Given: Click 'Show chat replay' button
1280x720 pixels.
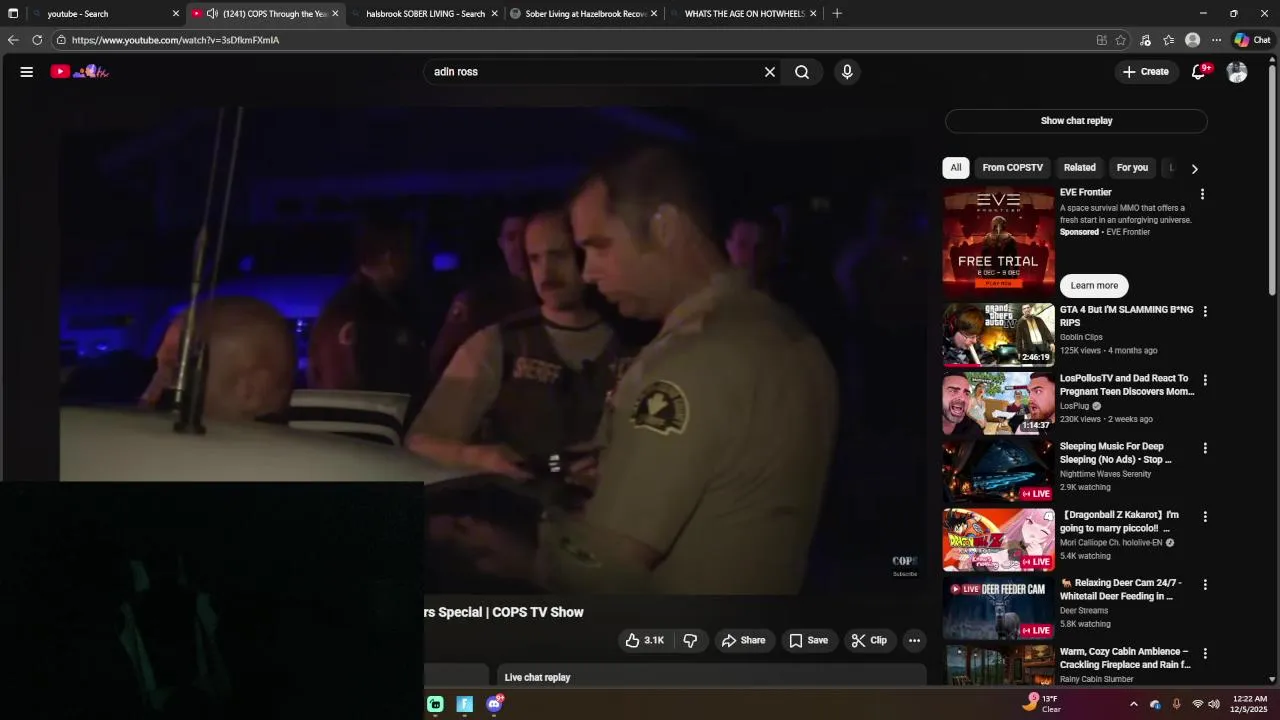Looking at the screenshot, I should (x=1076, y=121).
